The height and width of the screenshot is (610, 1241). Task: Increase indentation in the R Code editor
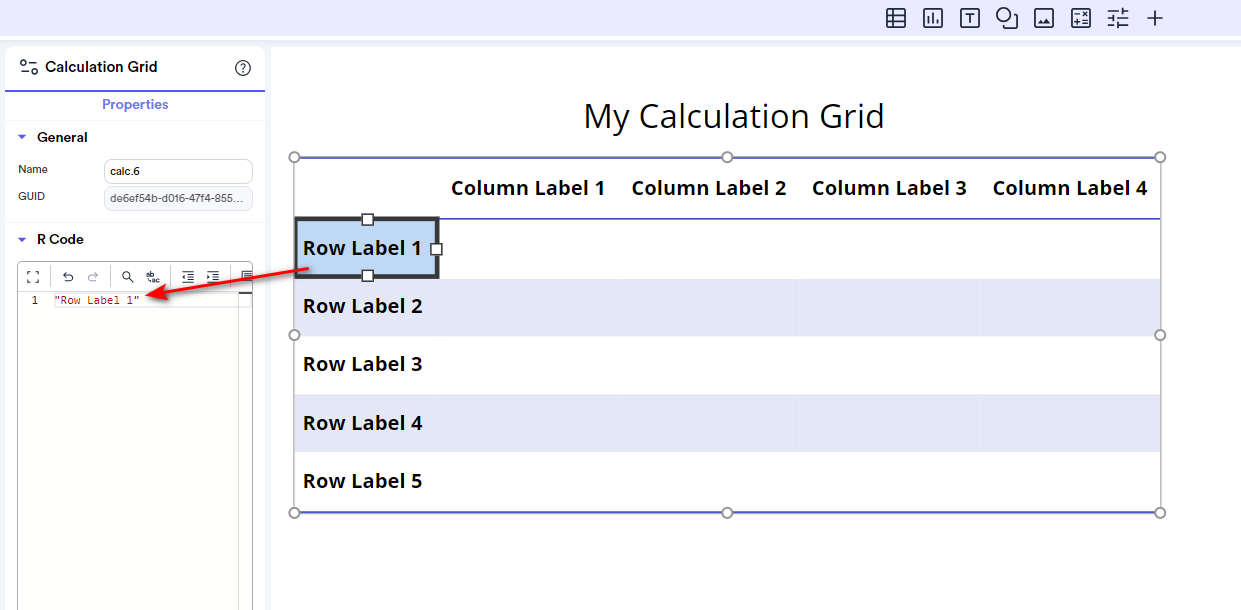tap(212, 276)
